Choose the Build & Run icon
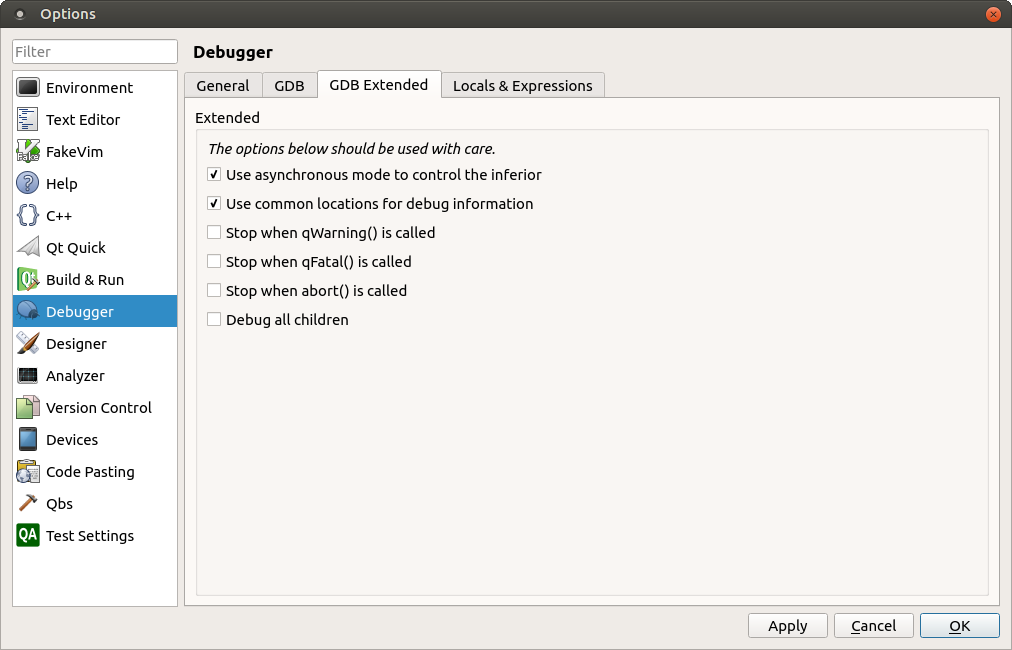1012x650 pixels. pyautogui.click(x=28, y=279)
